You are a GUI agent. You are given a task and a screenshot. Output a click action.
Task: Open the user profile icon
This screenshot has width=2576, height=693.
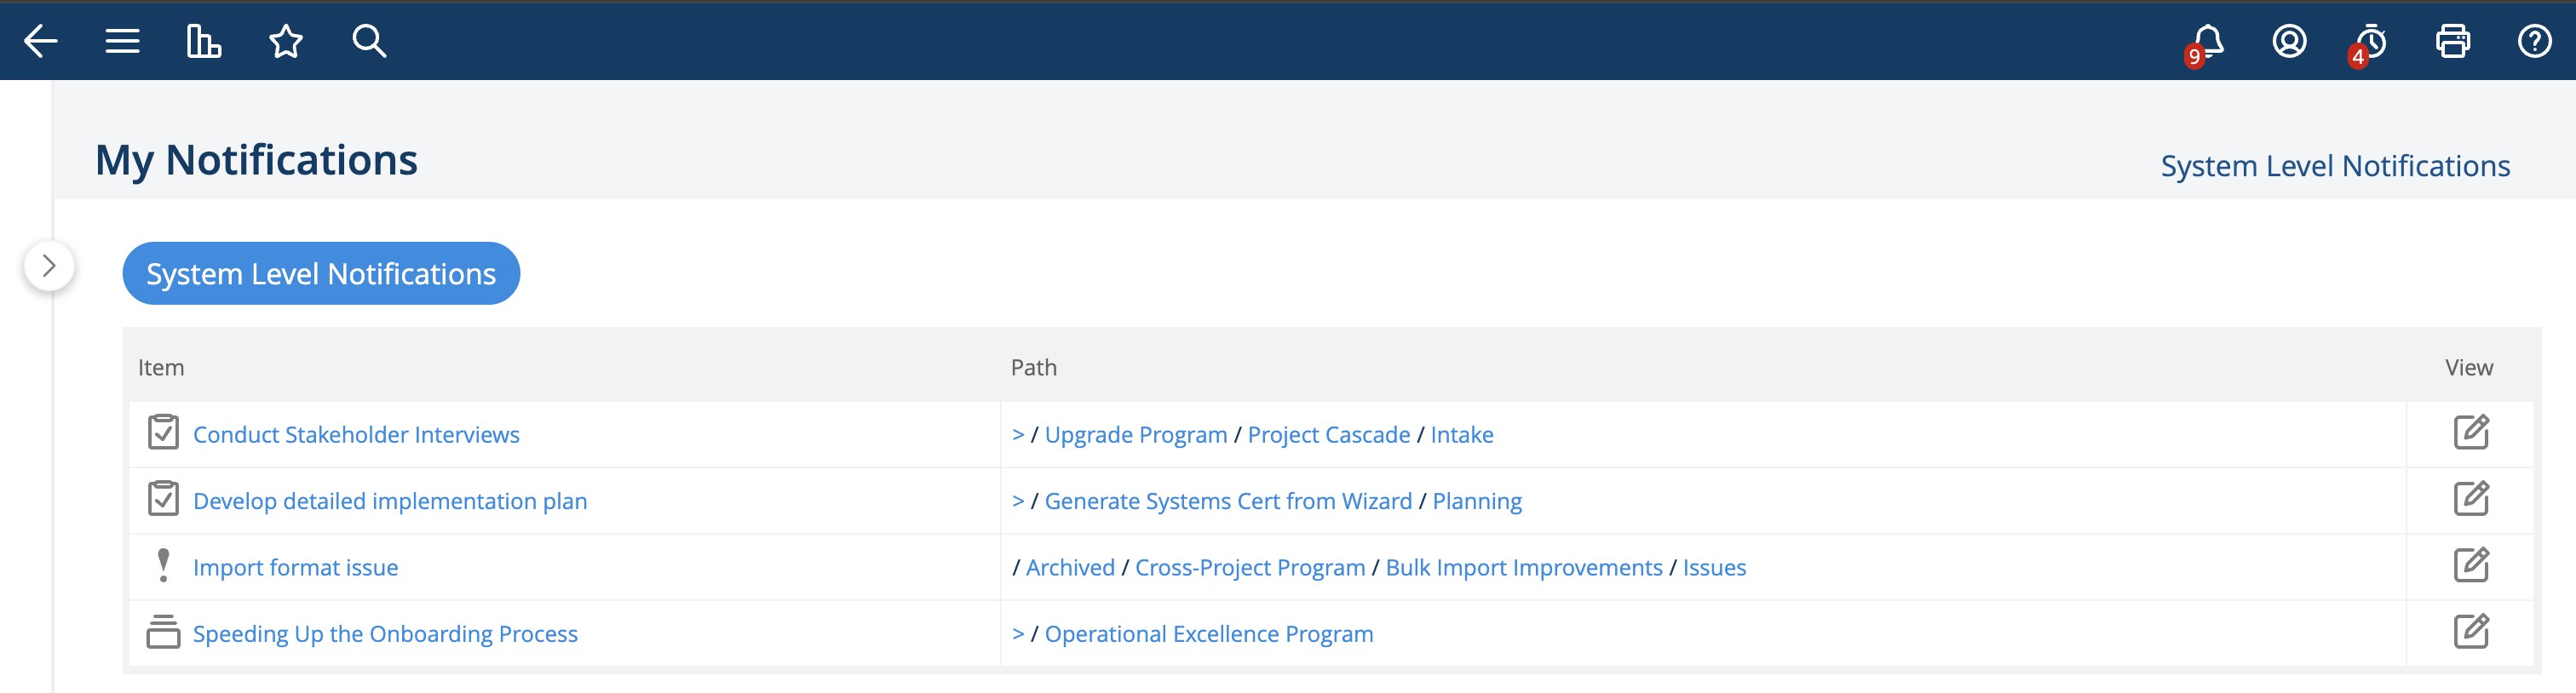click(2288, 41)
